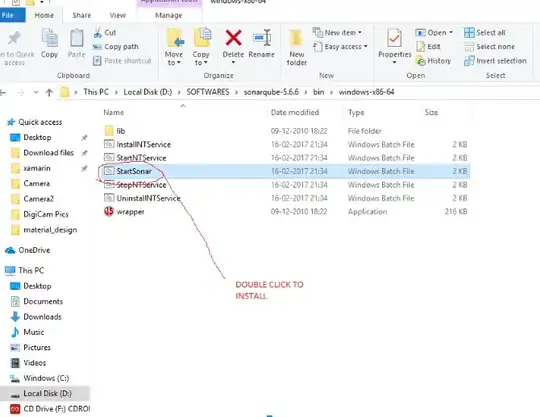Click the Move to folder icon
This screenshot has height=417, width=540.
175,39
